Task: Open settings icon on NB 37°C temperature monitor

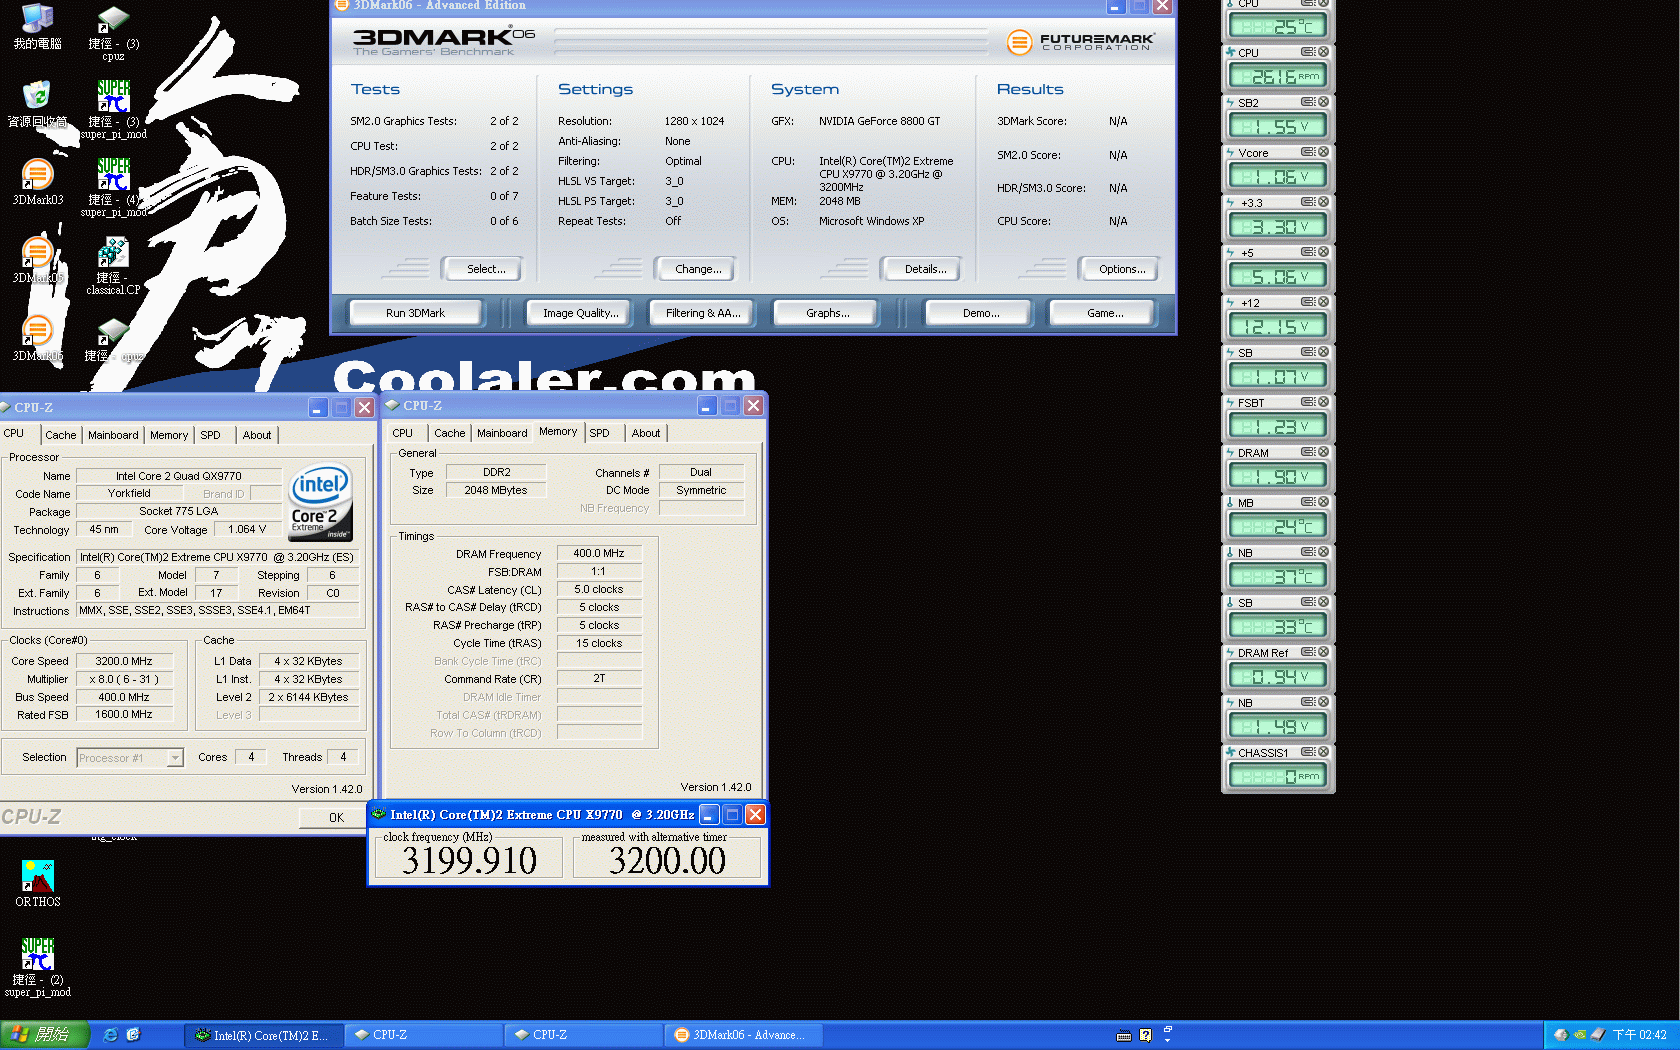Action: pos(1308,552)
